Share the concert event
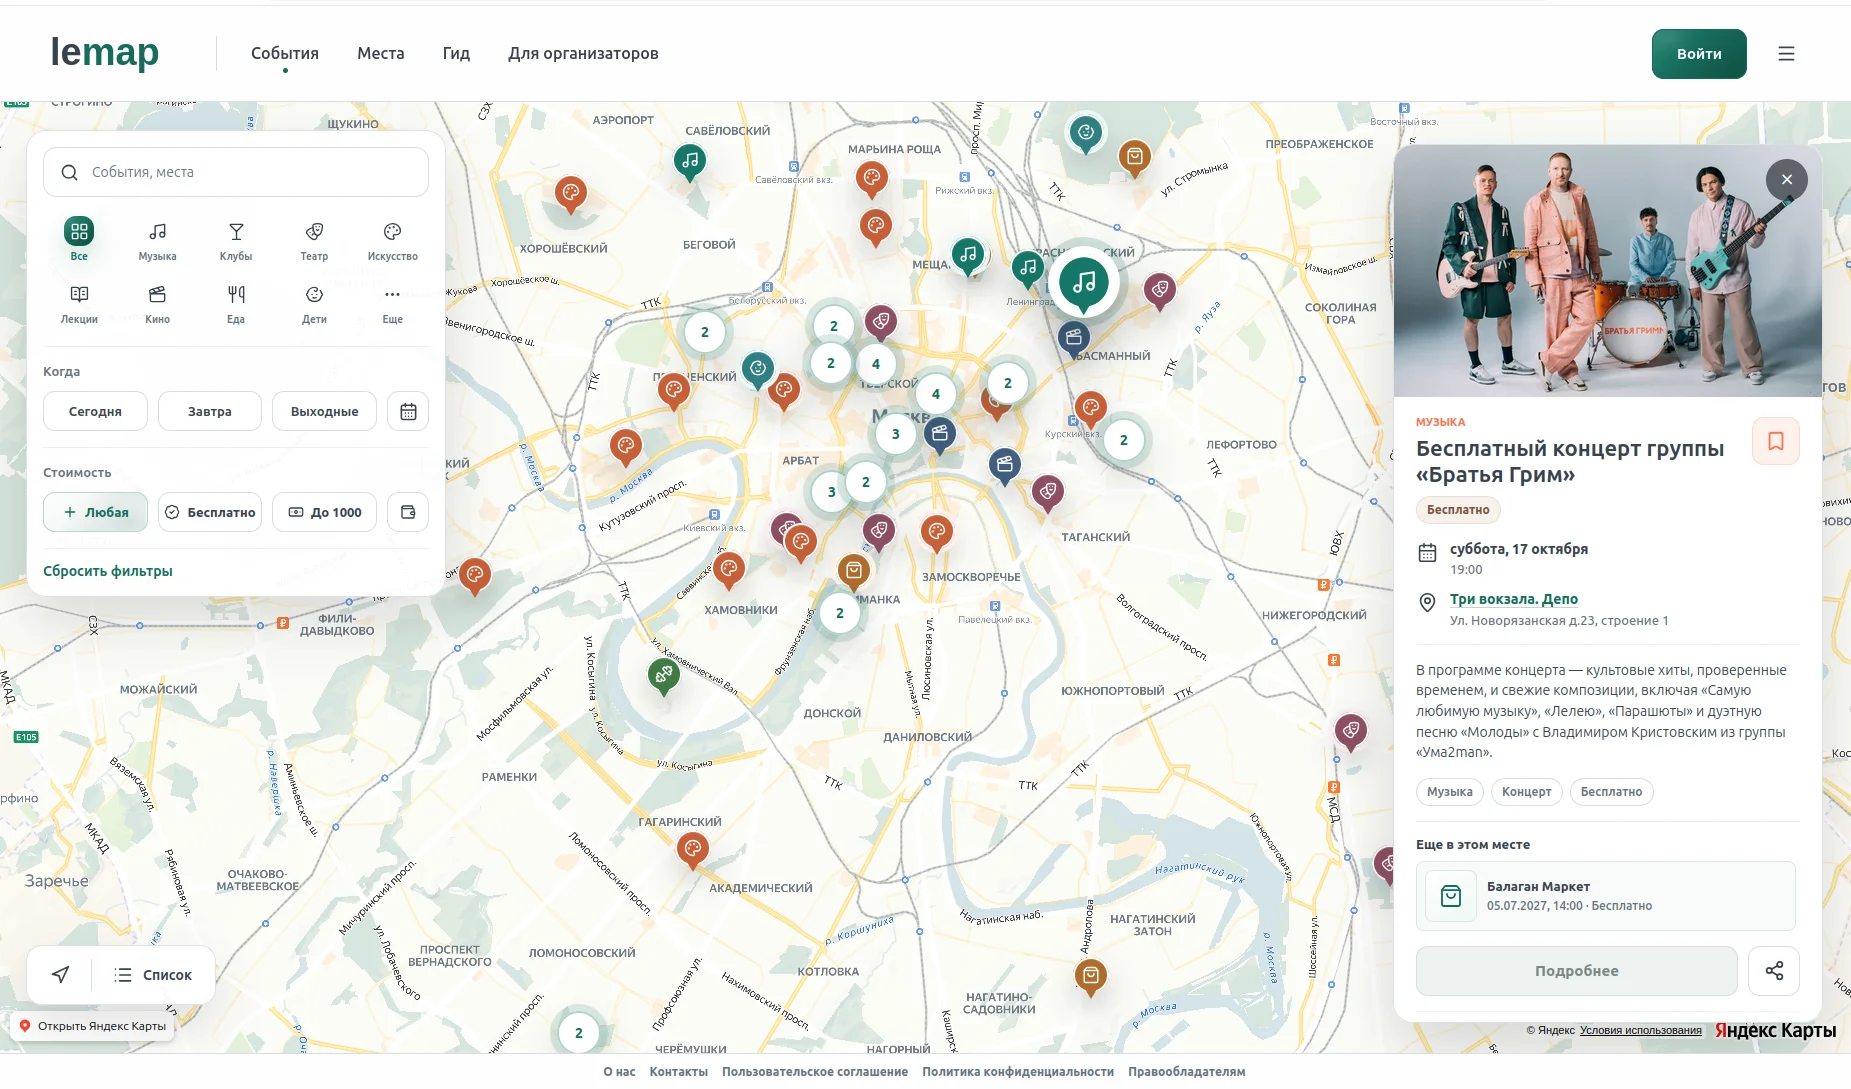 [1773, 971]
